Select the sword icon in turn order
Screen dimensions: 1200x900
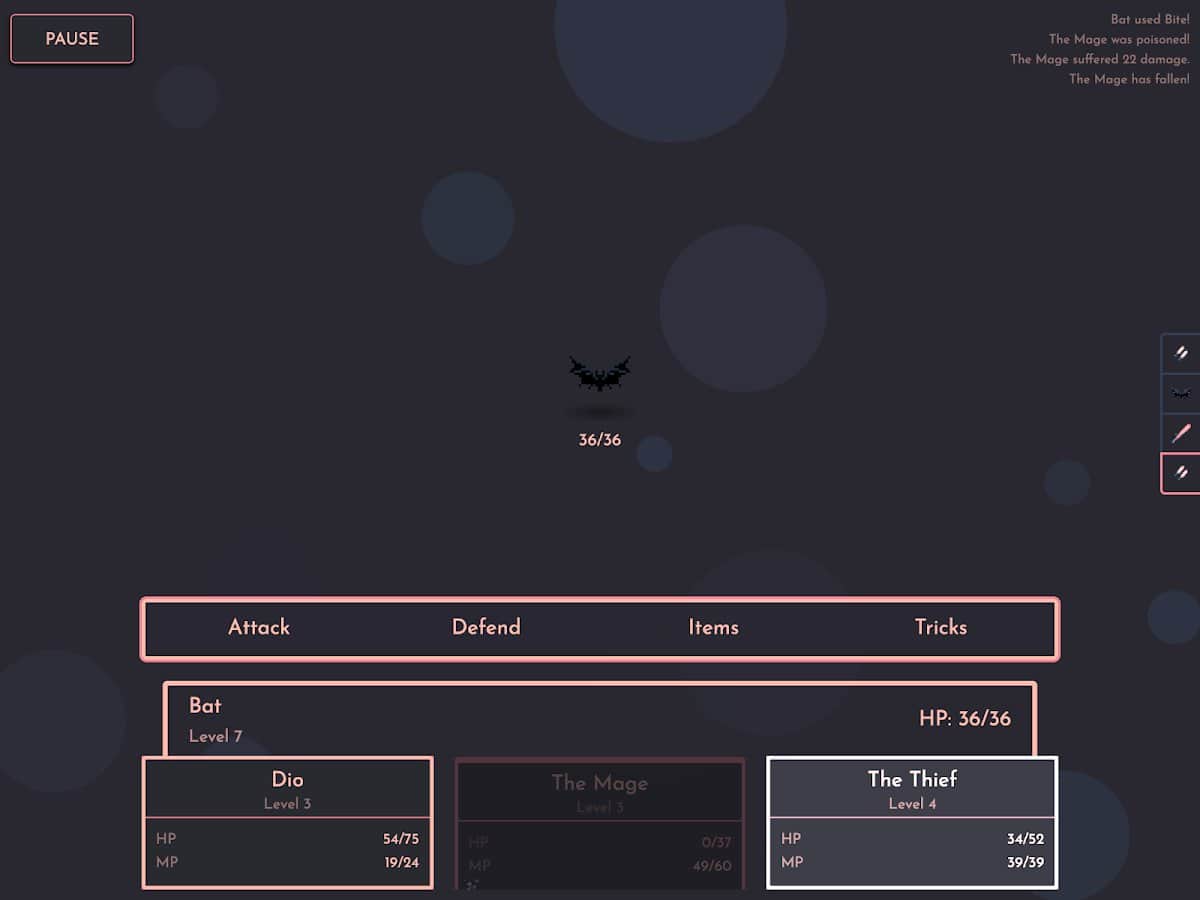click(x=1181, y=433)
